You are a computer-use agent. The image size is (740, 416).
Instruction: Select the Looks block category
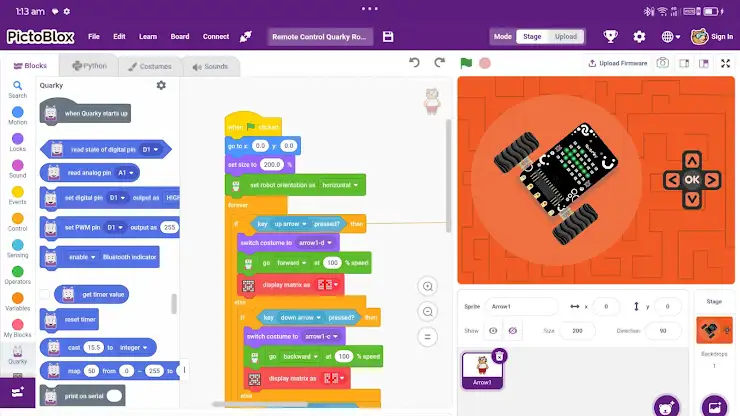click(17, 142)
